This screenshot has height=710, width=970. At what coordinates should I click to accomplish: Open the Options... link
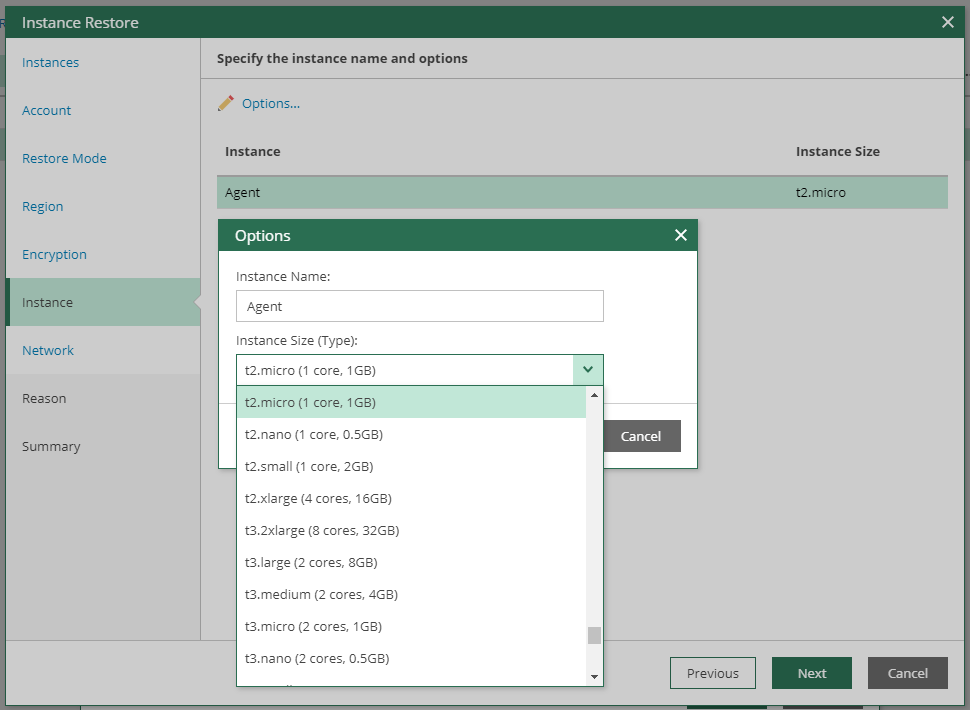271,103
